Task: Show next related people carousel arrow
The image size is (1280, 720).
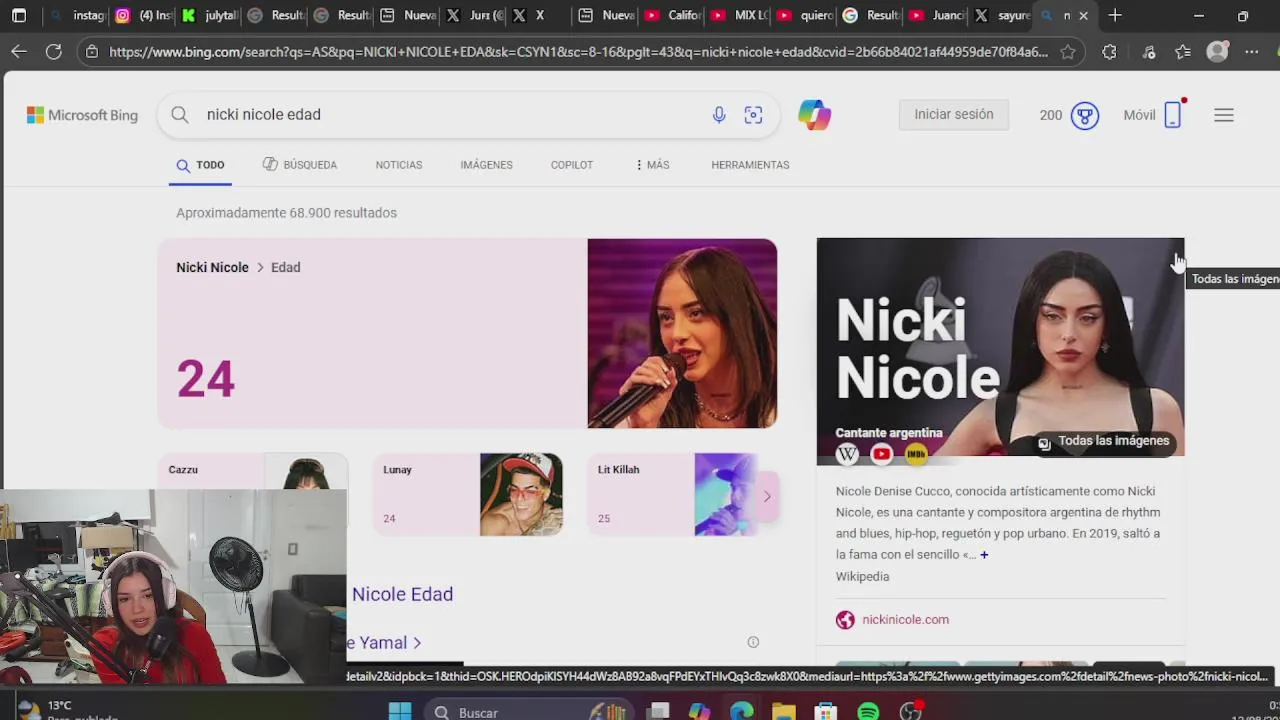Action: [x=767, y=496]
